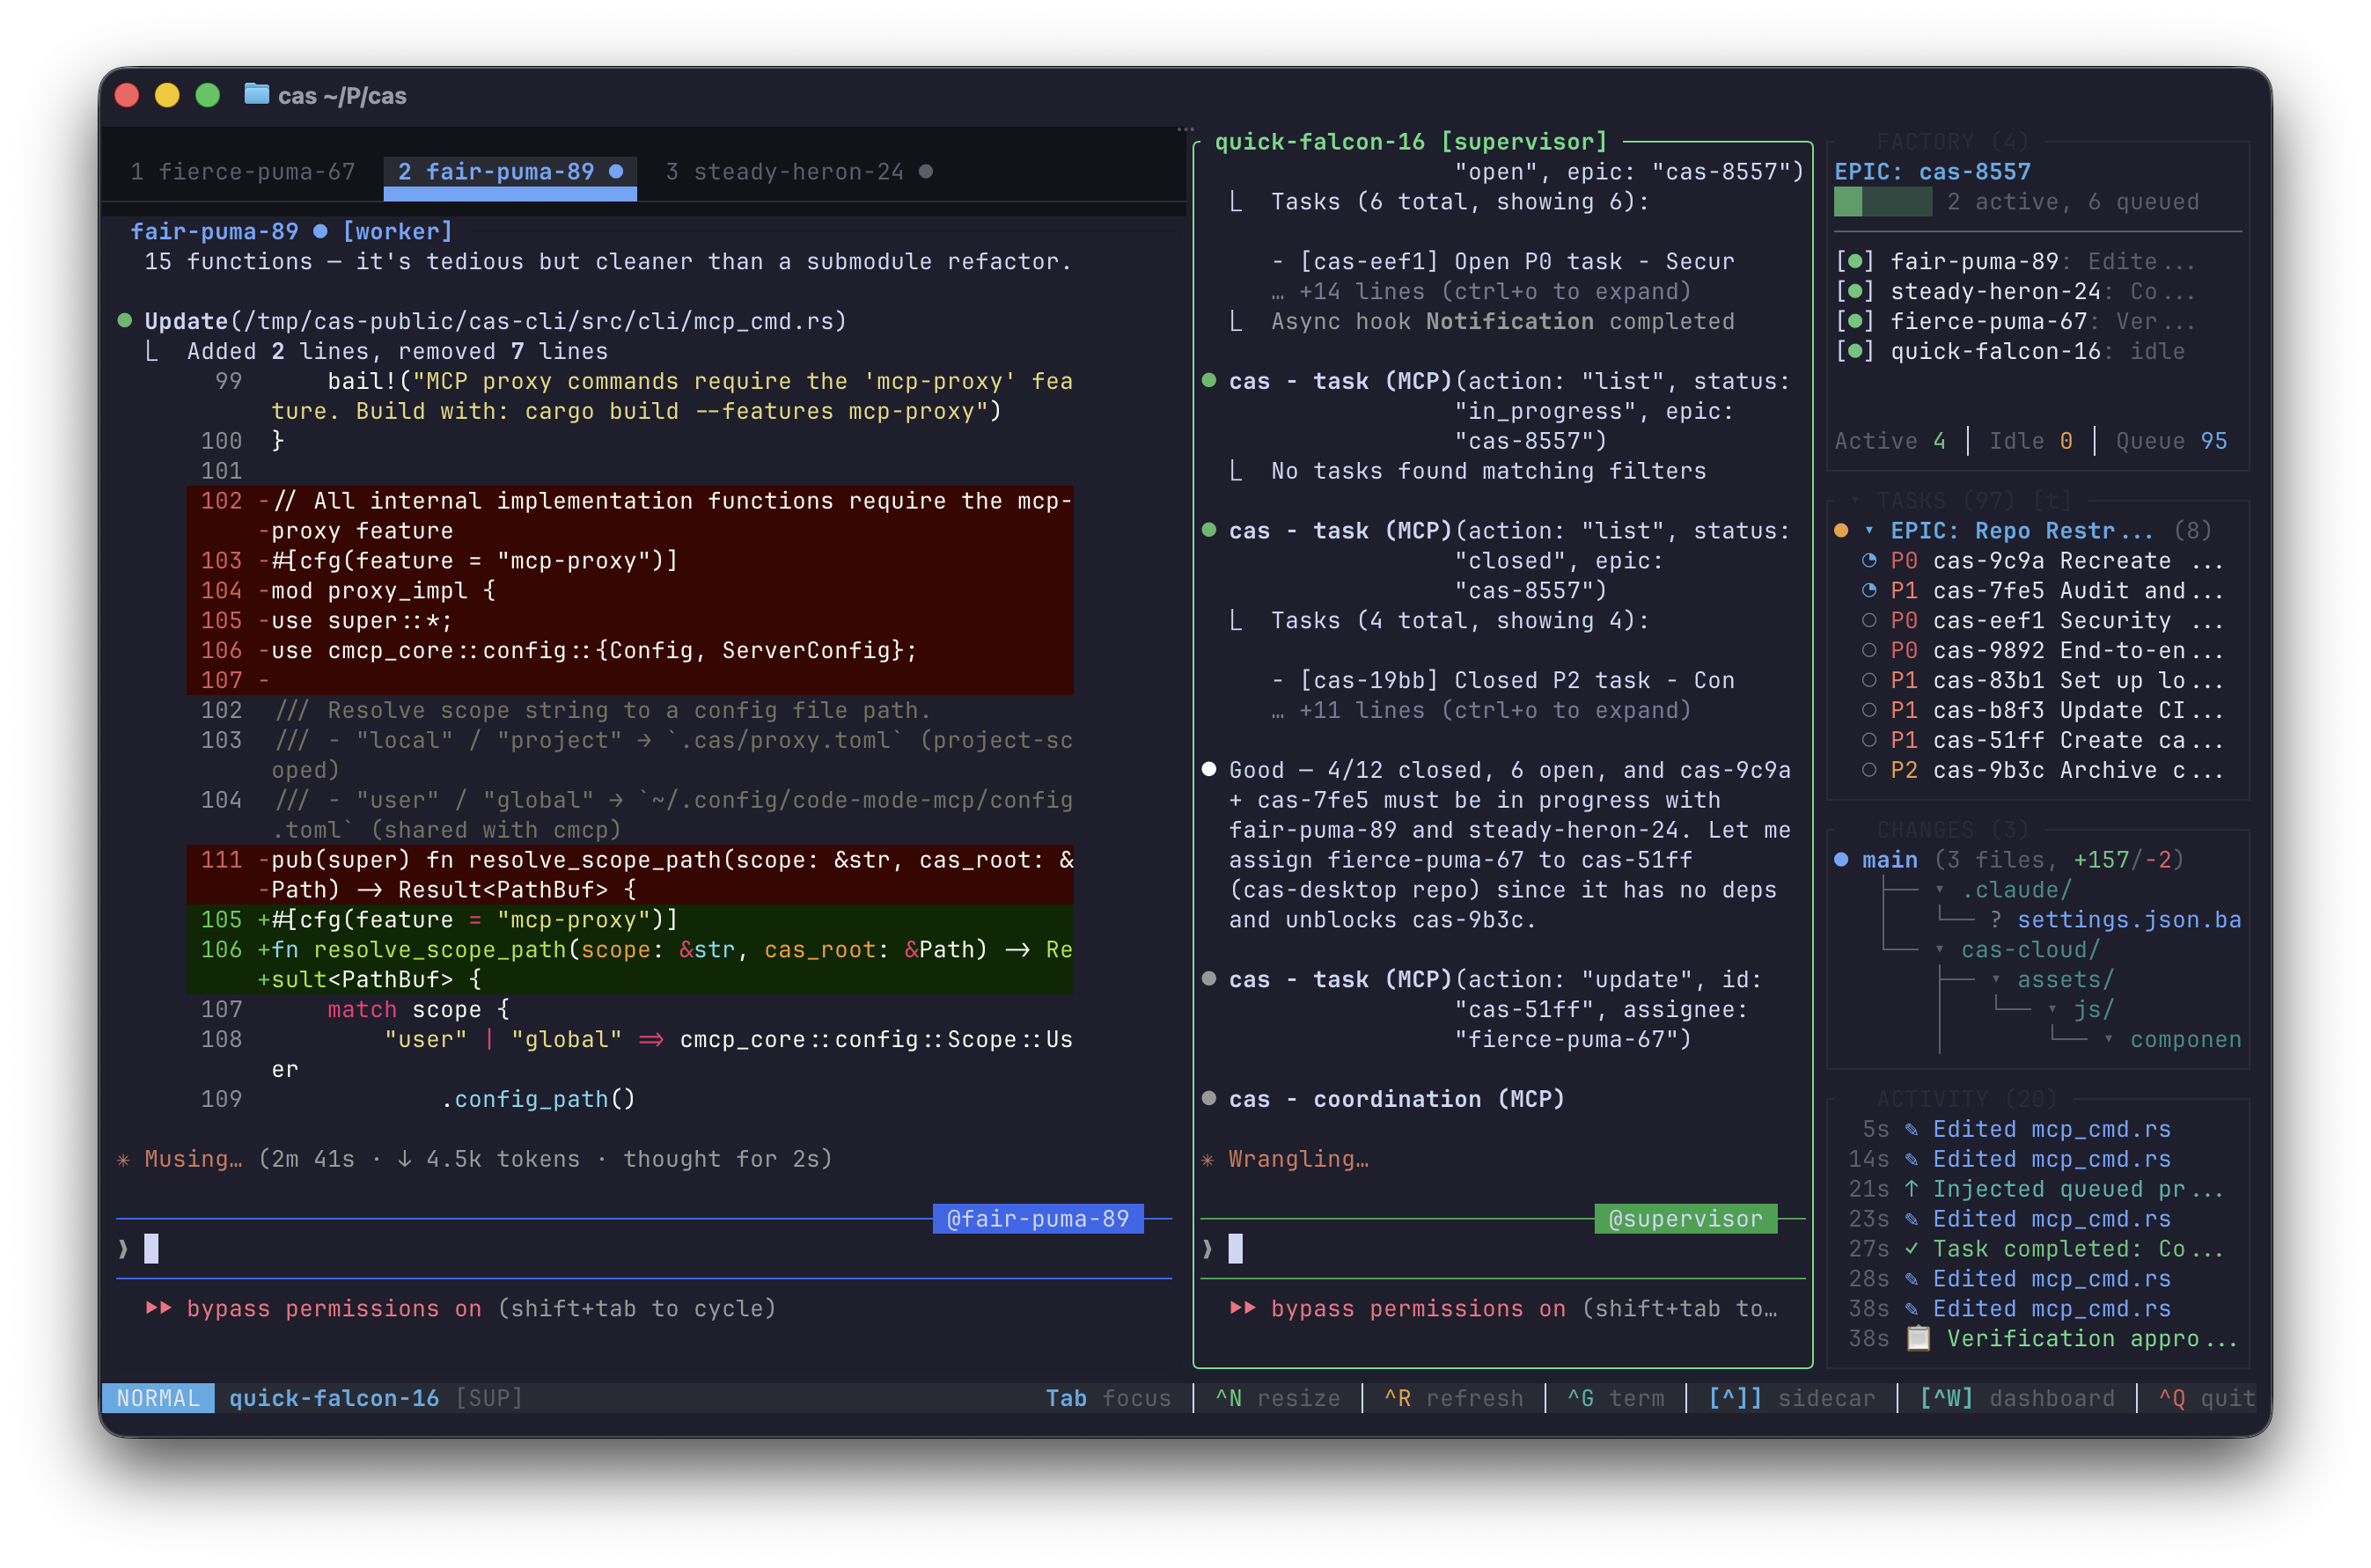Click the status circle for task cas-eef1
Viewport: 2371px width, 1568px height.
click(1869, 621)
